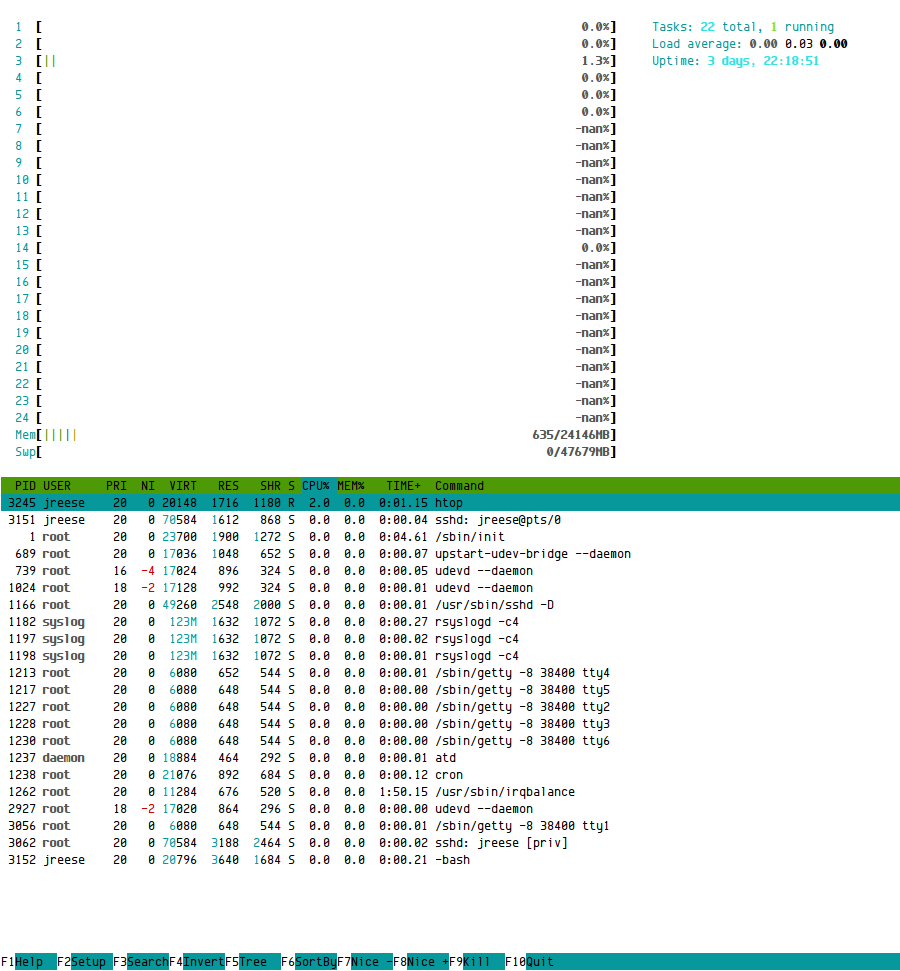This screenshot has width=900, height=971.
Task: Click the F10 Quit button
Action: (x=530, y=962)
